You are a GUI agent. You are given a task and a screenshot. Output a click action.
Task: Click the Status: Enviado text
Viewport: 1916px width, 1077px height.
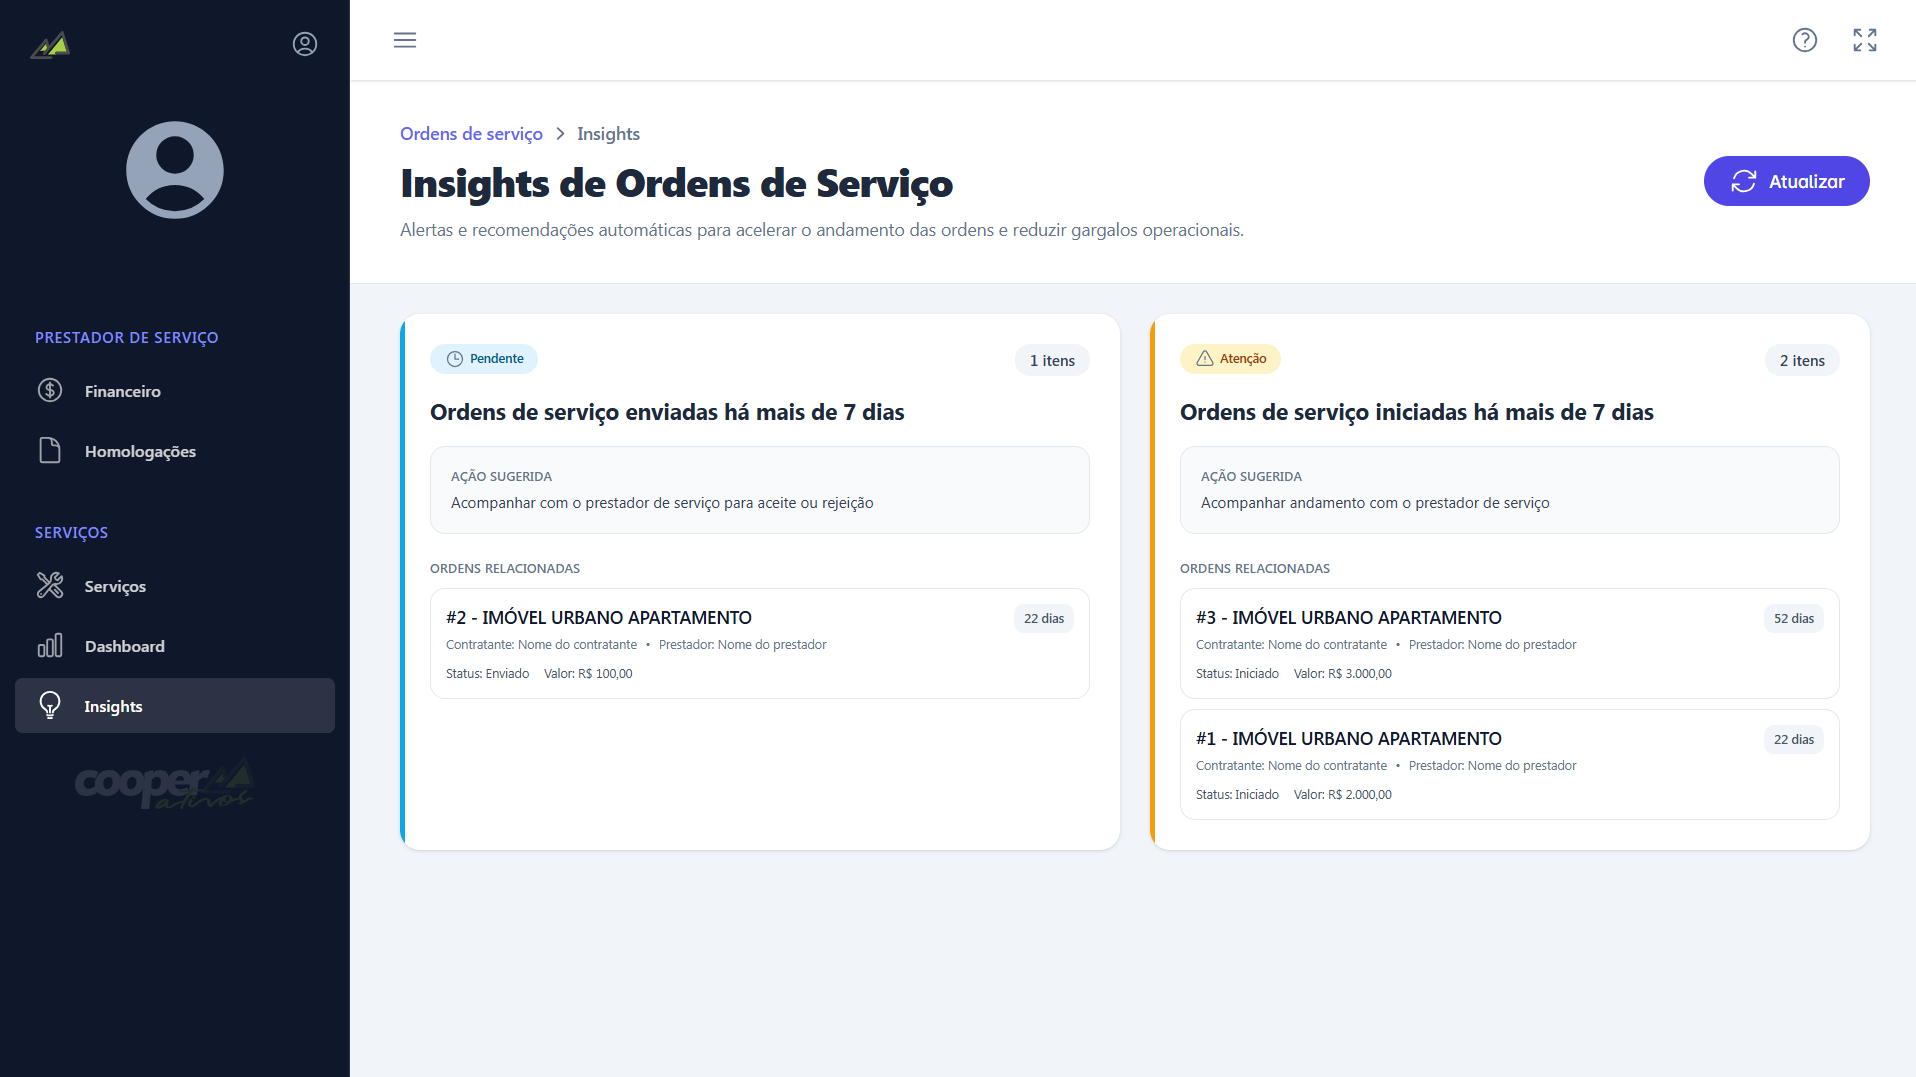[x=487, y=673]
